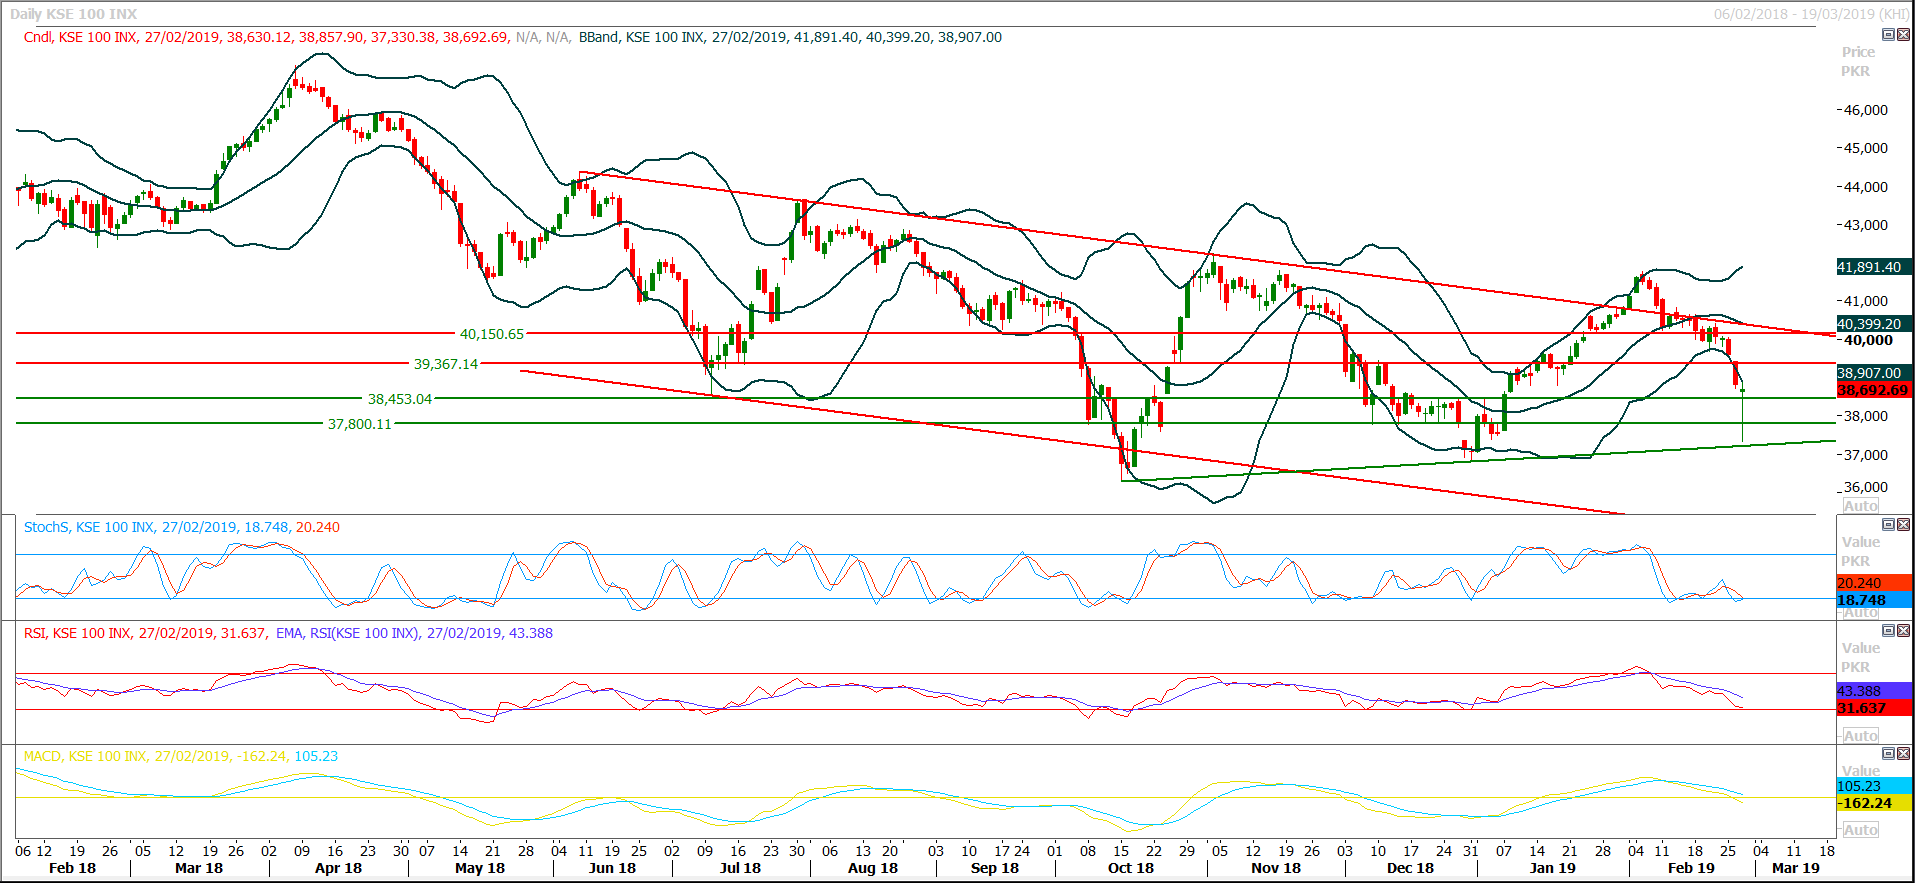Click the 105.23 MACD axis tag

pos(1874,786)
